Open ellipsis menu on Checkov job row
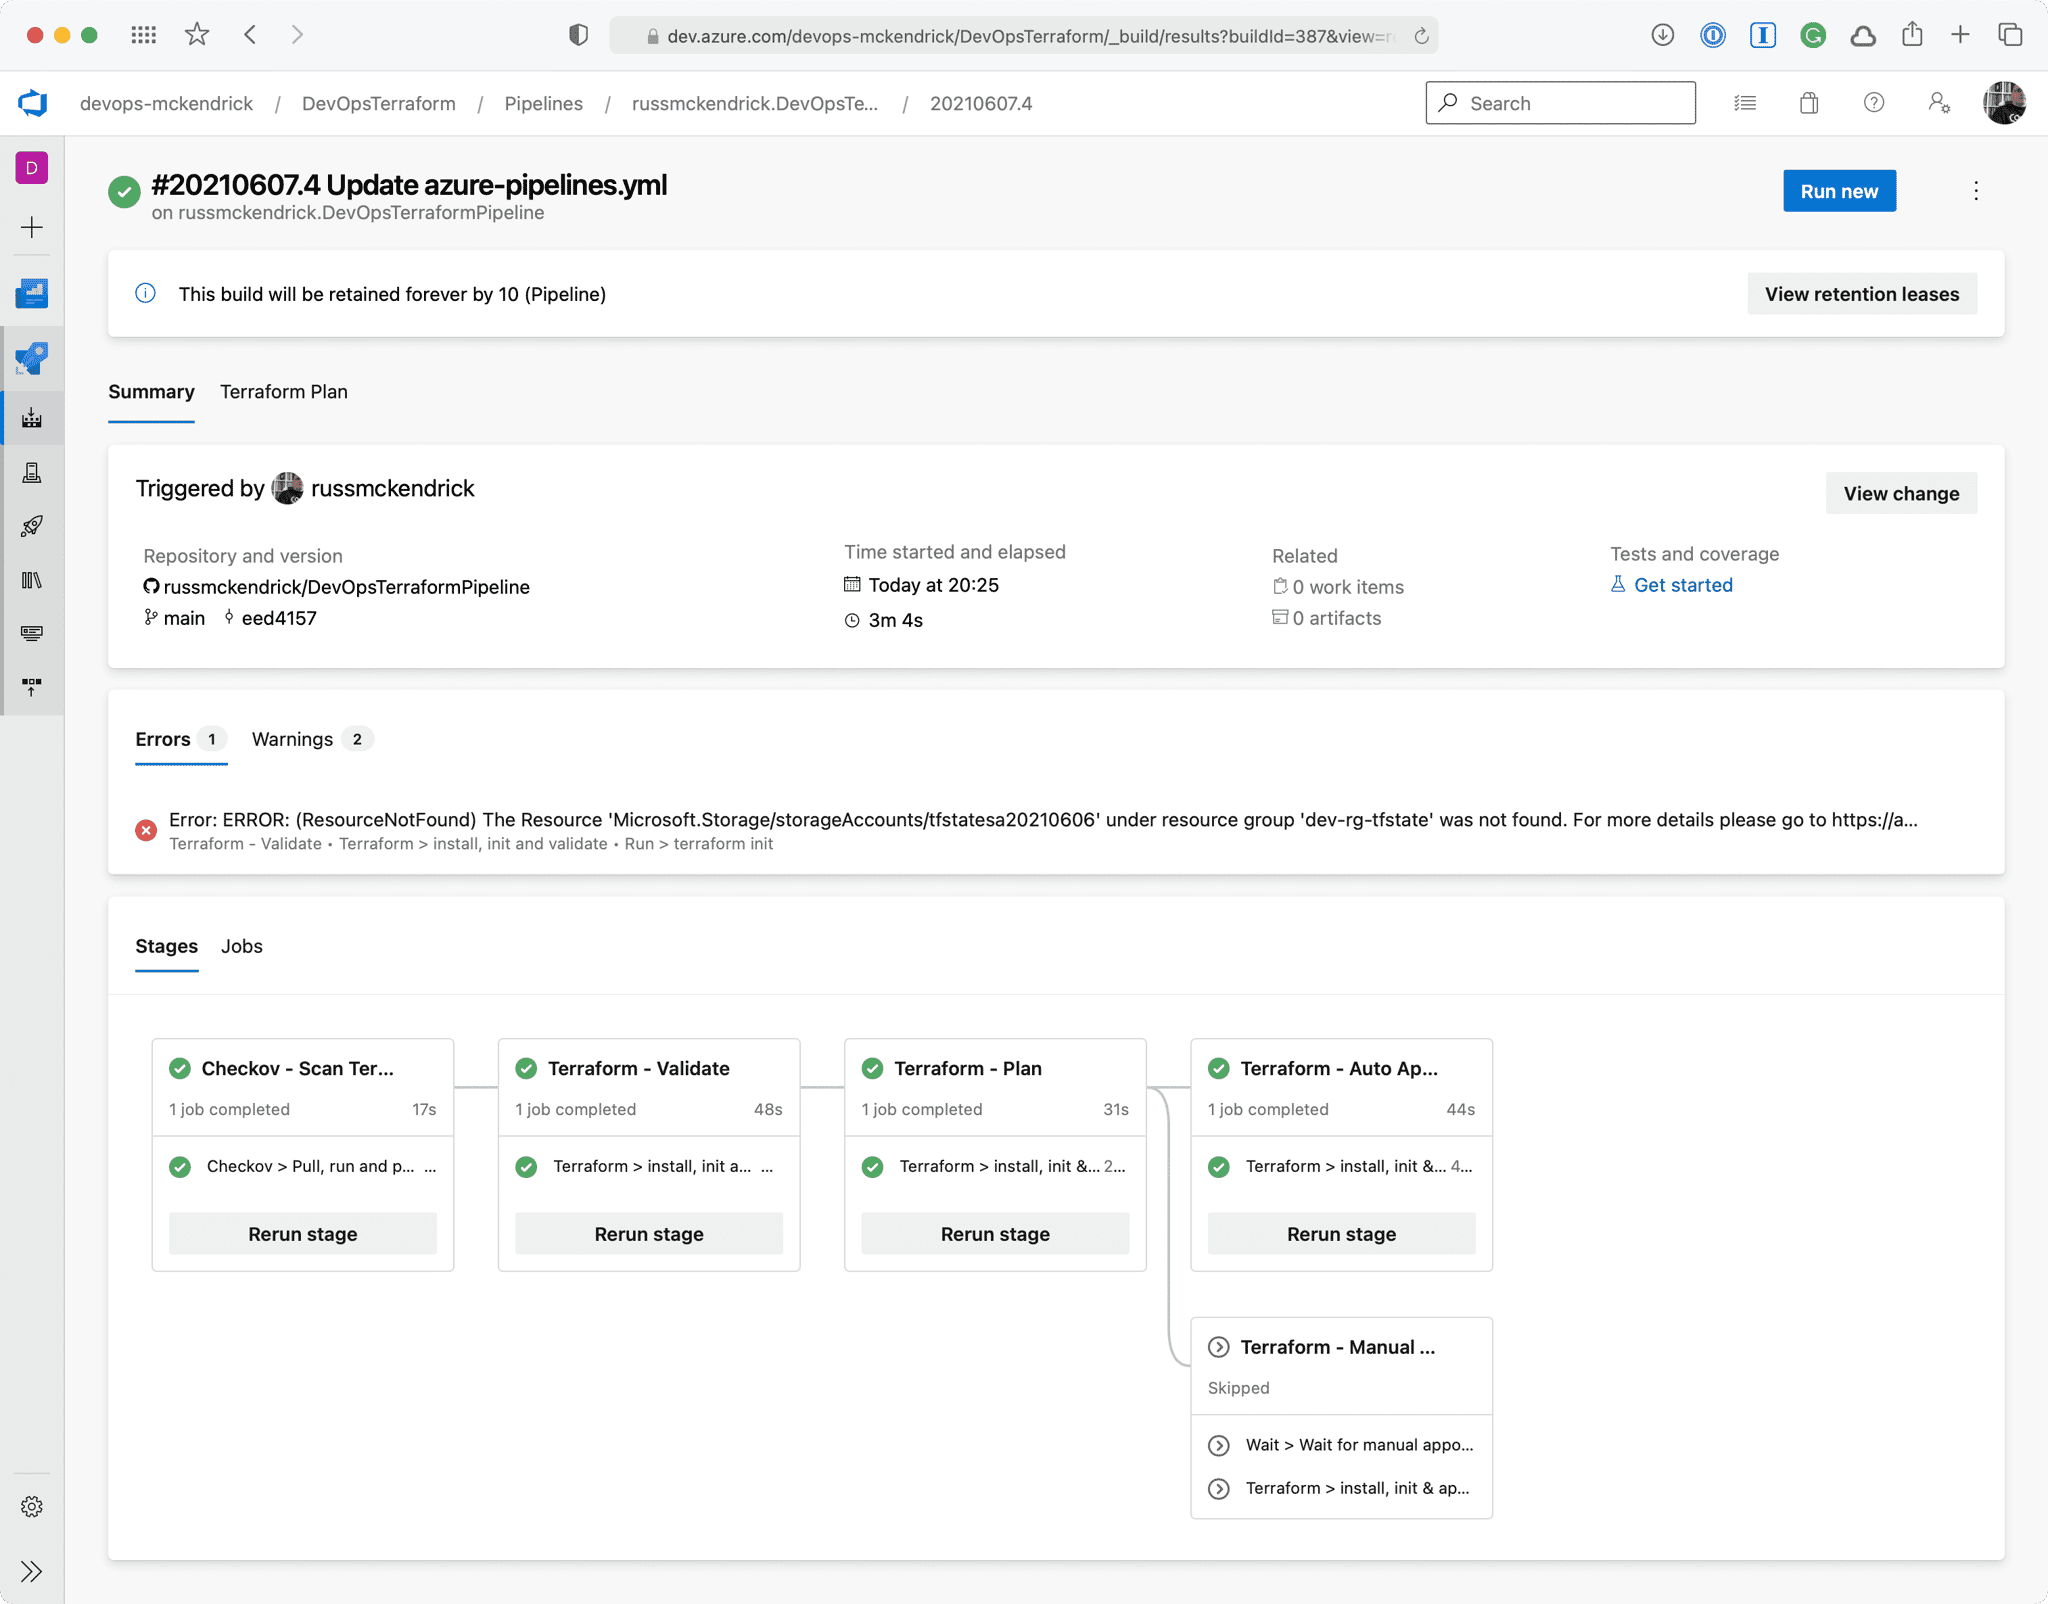The height and width of the screenshot is (1604, 2048). click(430, 1167)
